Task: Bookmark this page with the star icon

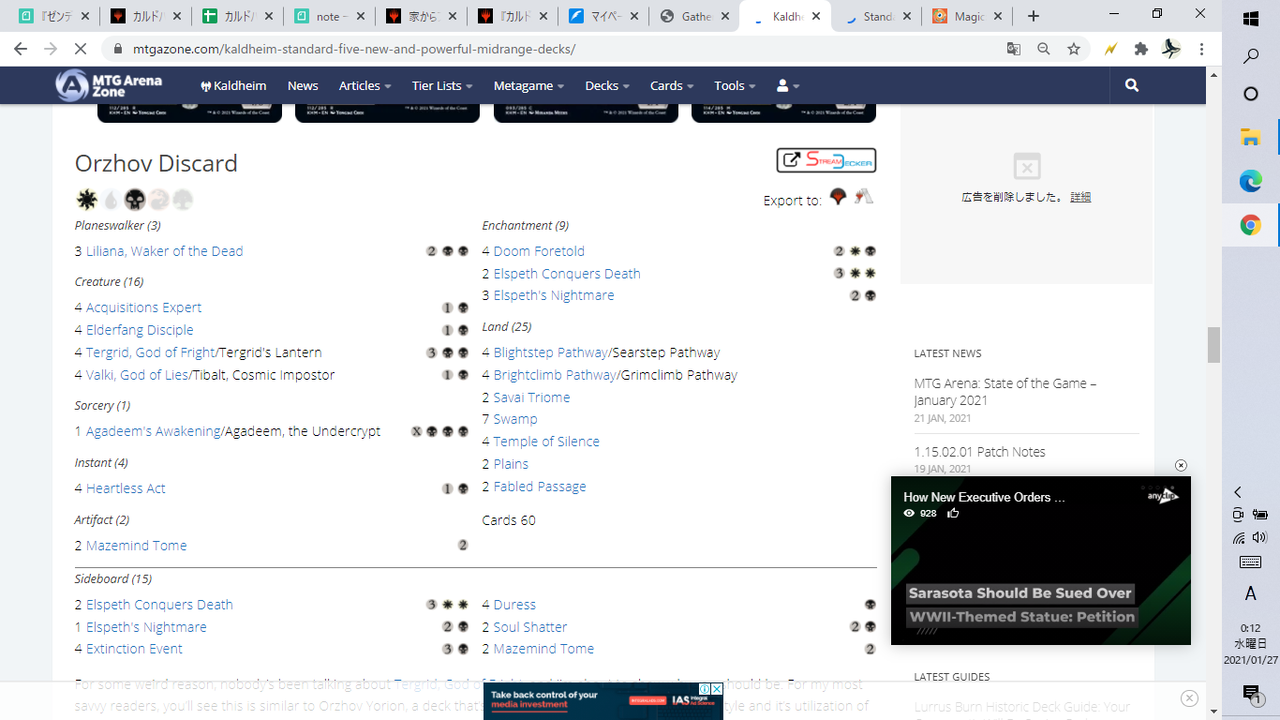Action: click(x=1074, y=49)
